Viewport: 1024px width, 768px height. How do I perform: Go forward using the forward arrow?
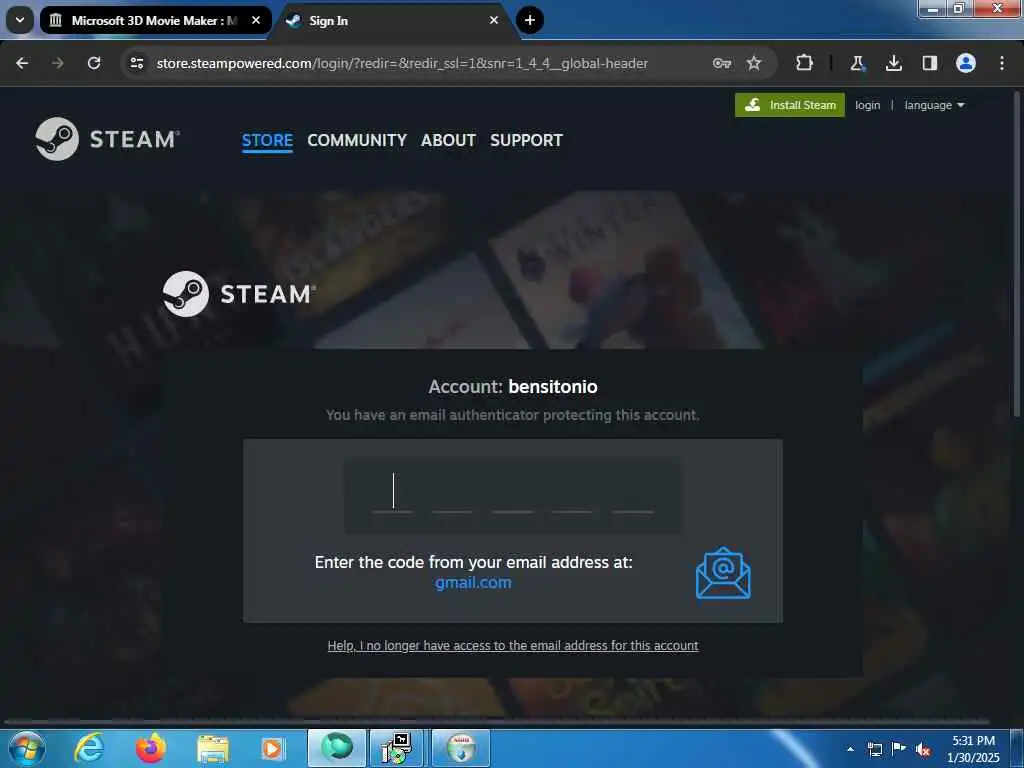coord(58,63)
